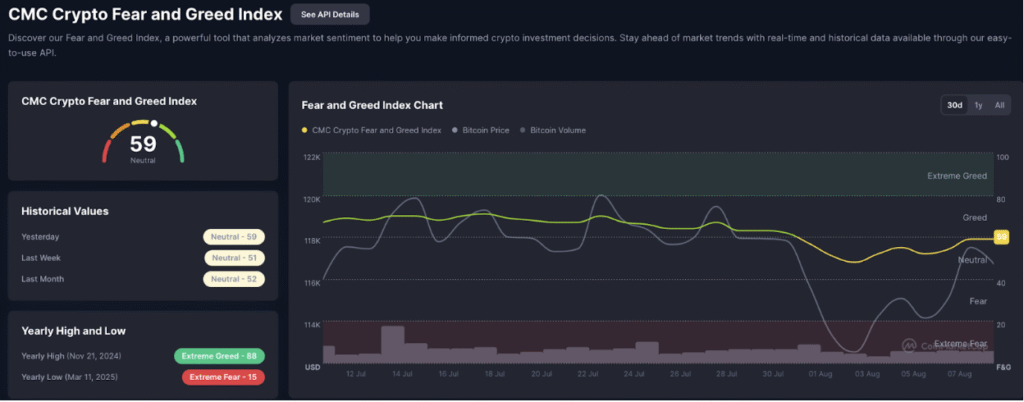Image resolution: width=1024 pixels, height=402 pixels.
Task: Click the Yearly High and Low heading
Action: pyautogui.click(x=73, y=331)
